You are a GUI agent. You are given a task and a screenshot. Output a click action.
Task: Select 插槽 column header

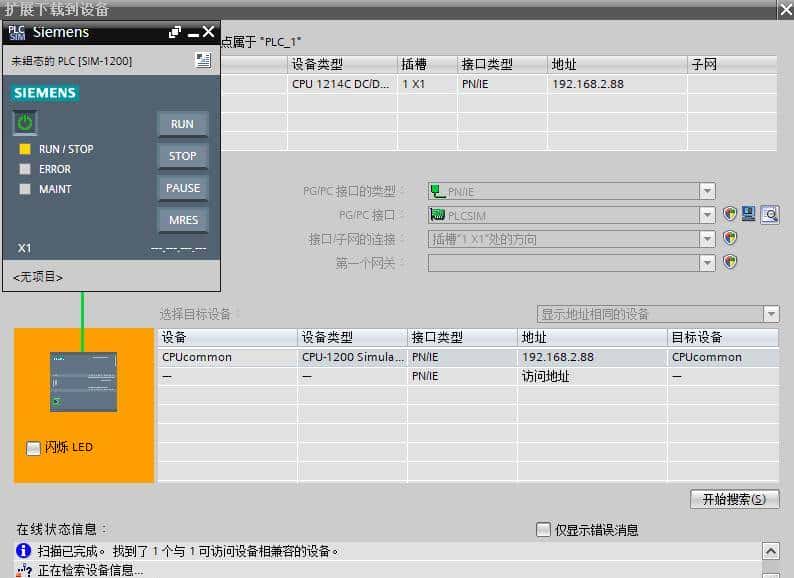tap(427, 64)
